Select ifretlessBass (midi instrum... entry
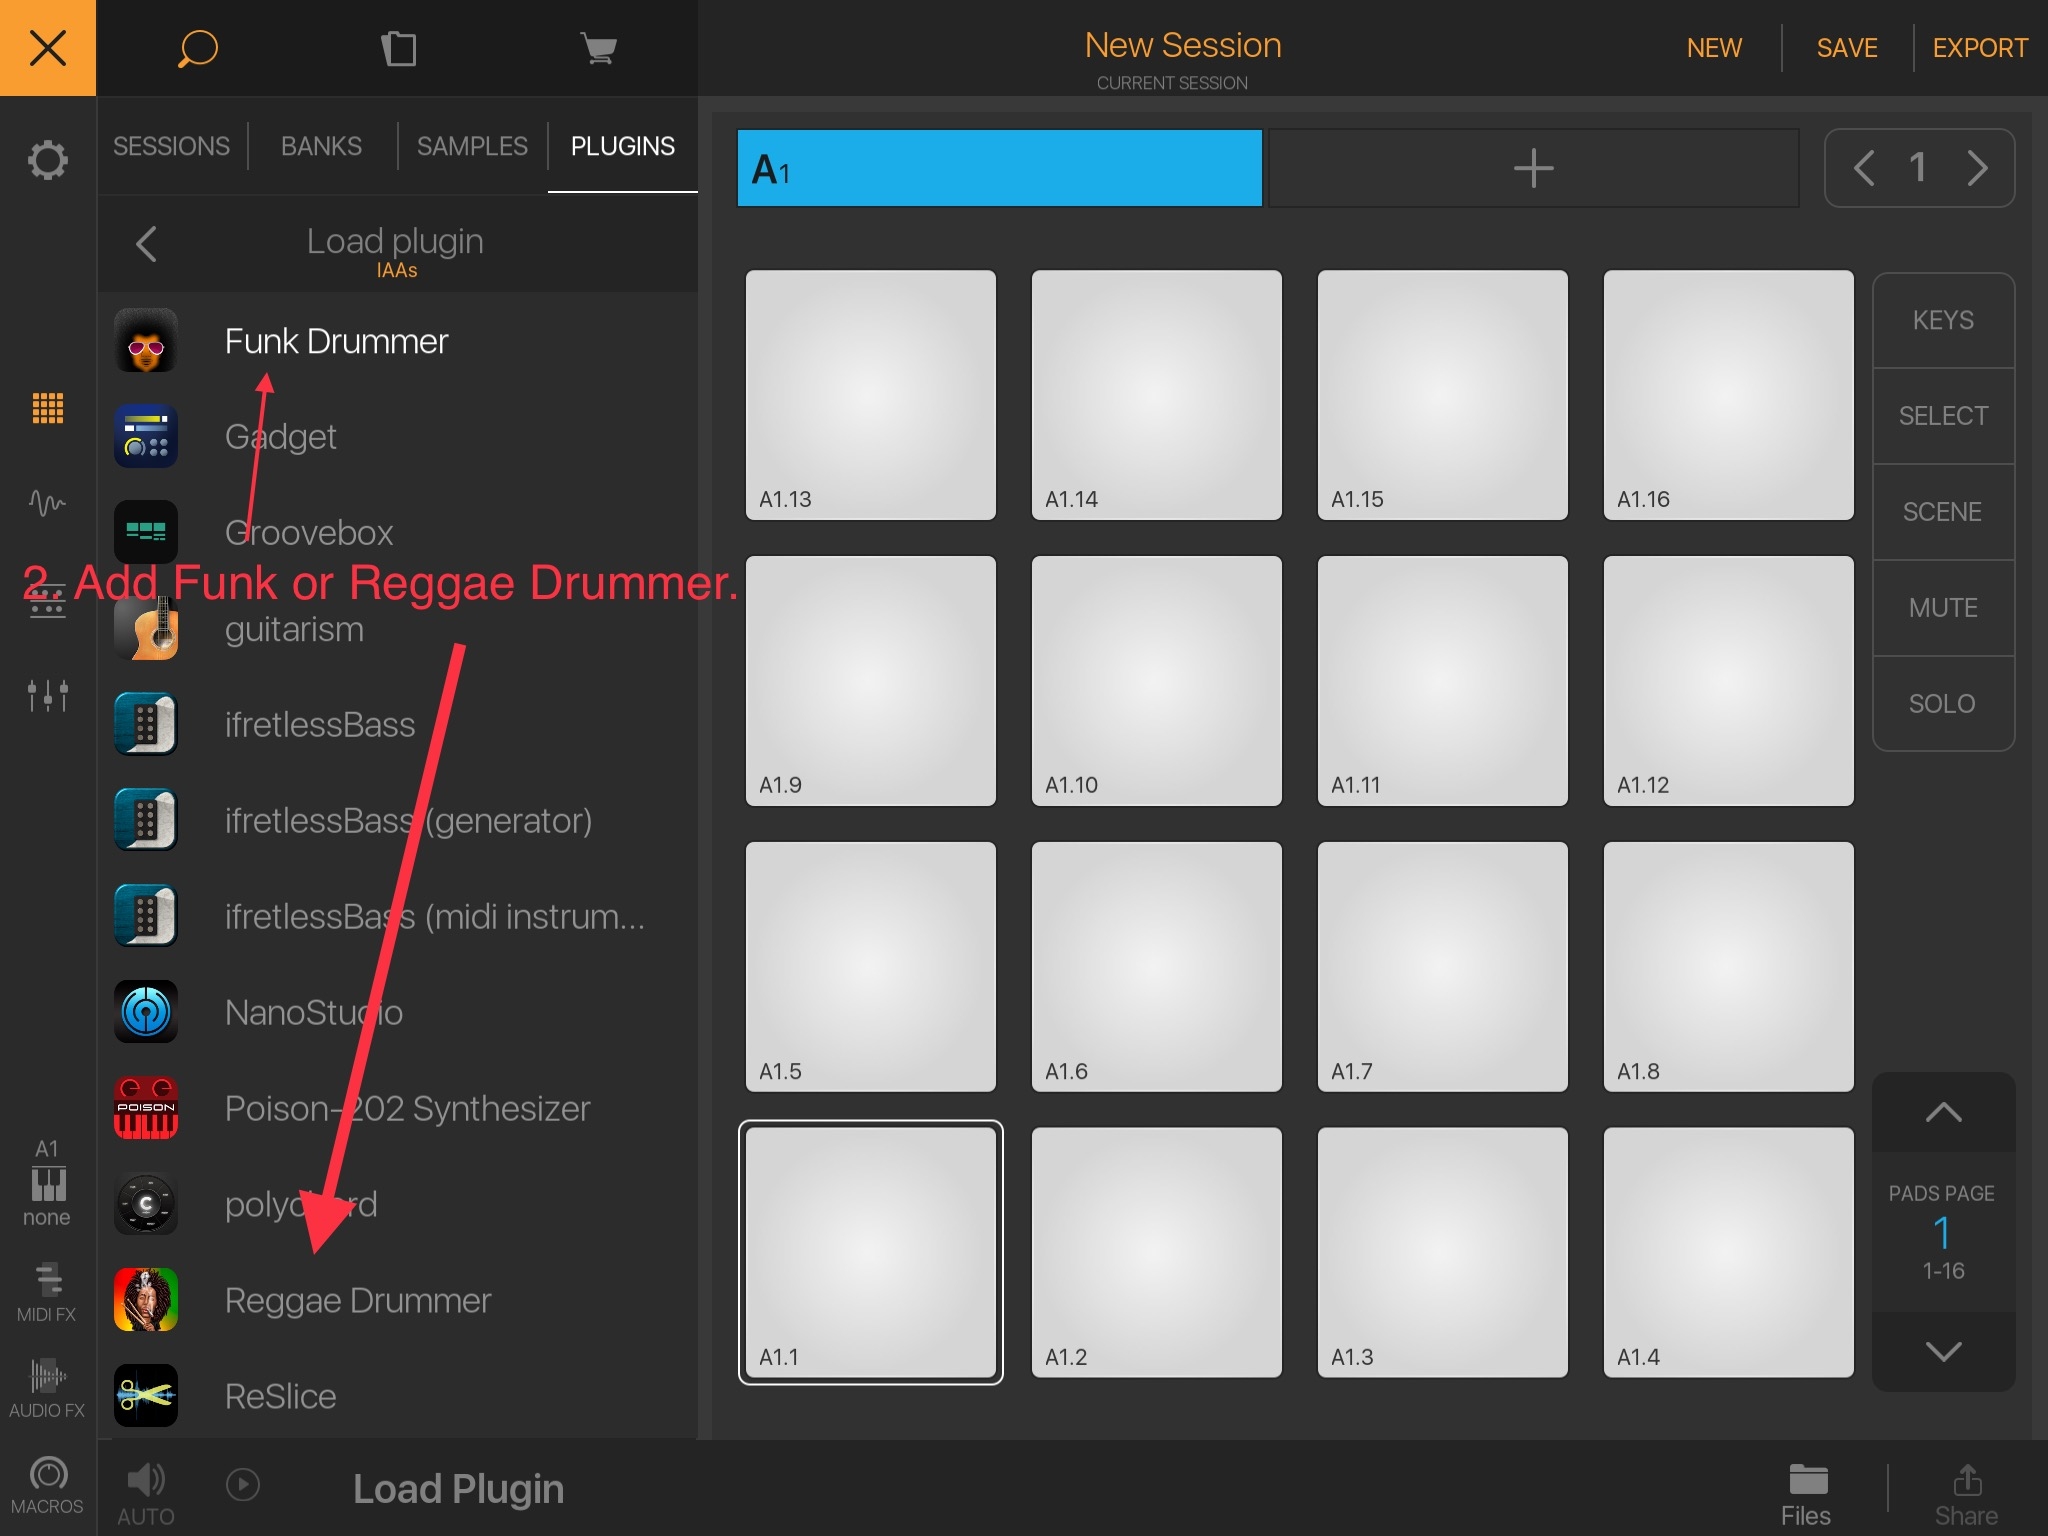This screenshot has height=1536, width=2048. (x=397, y=916)
